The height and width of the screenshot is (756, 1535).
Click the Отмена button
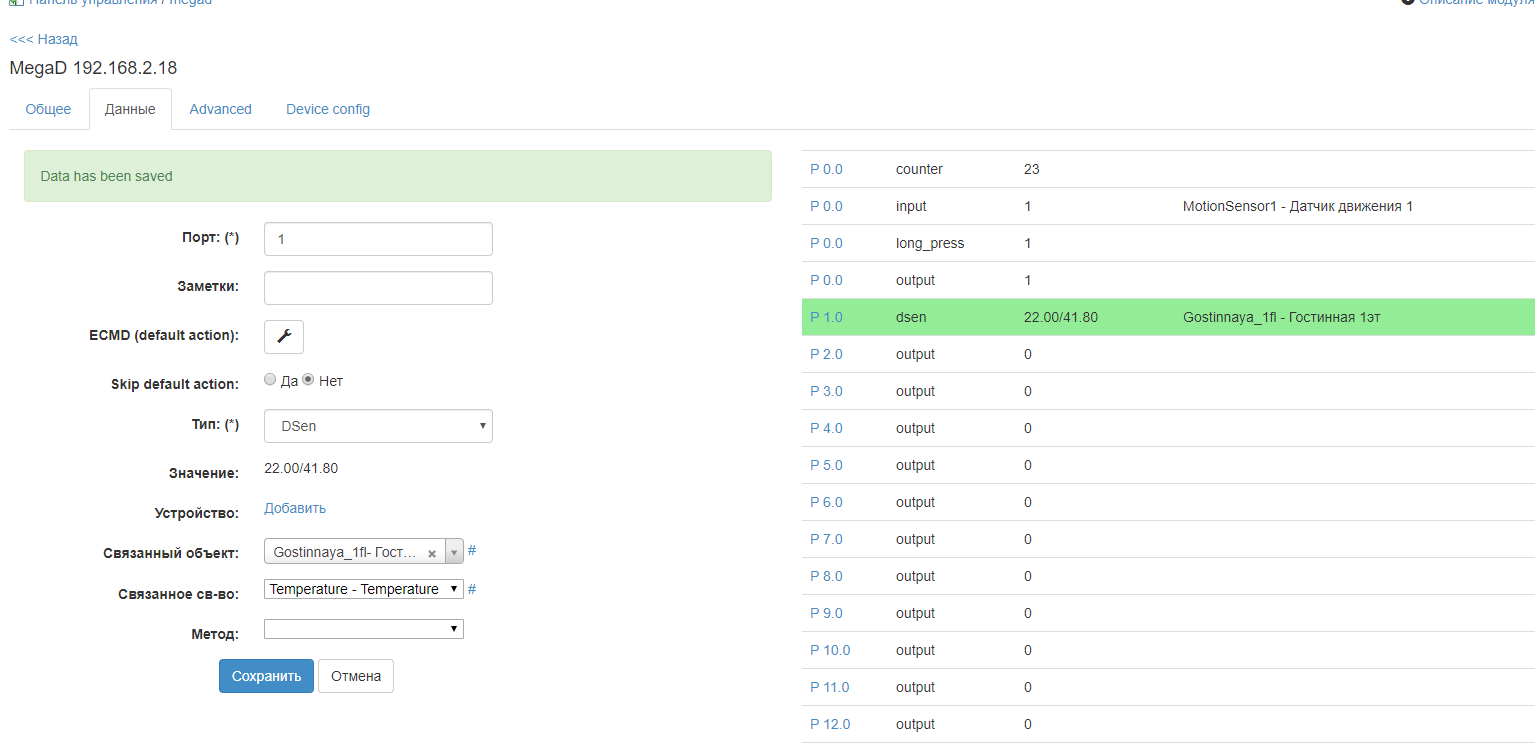tap(356, 676)
